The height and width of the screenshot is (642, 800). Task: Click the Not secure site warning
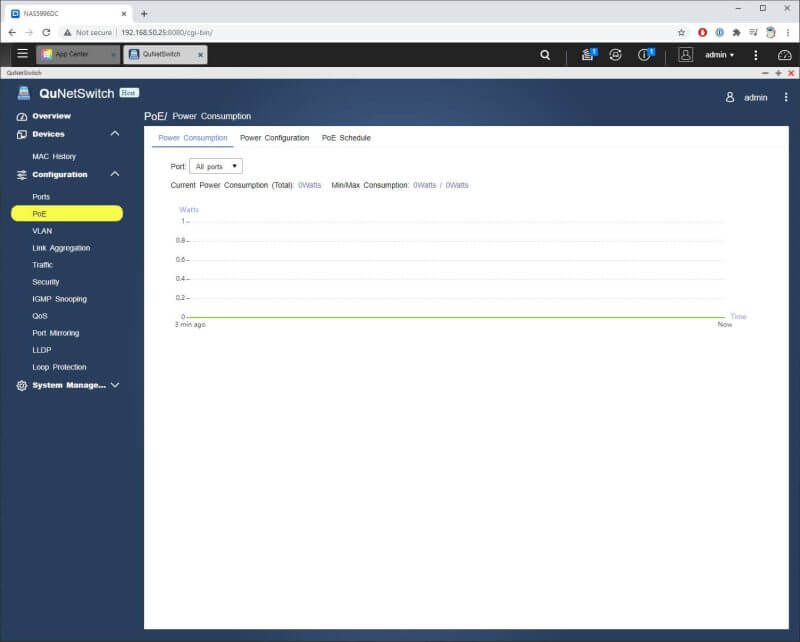tap(88, 33)
